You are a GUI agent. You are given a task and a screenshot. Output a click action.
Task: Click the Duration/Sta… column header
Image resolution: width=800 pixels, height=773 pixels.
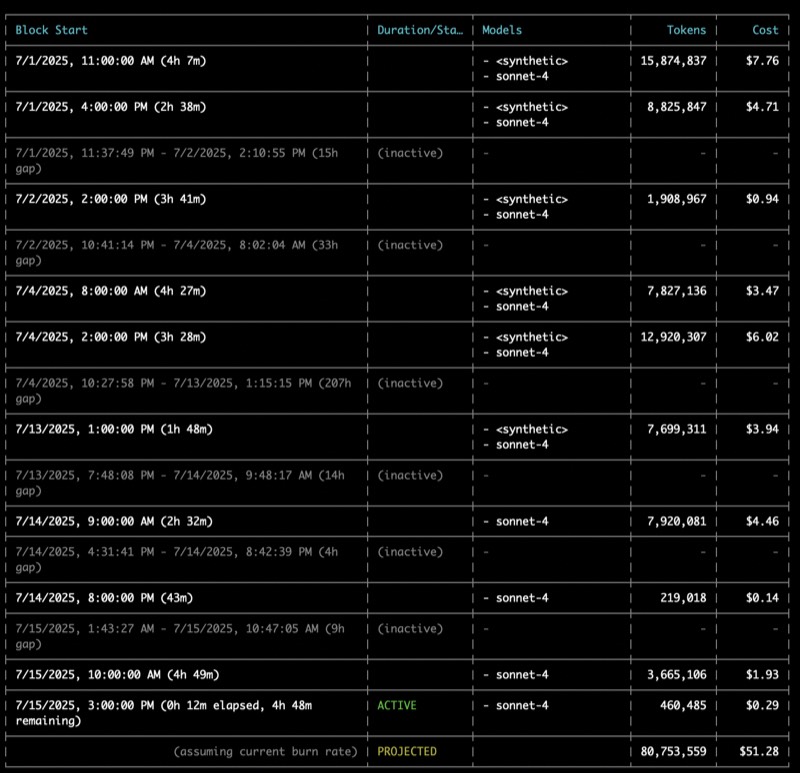(420, 30)
